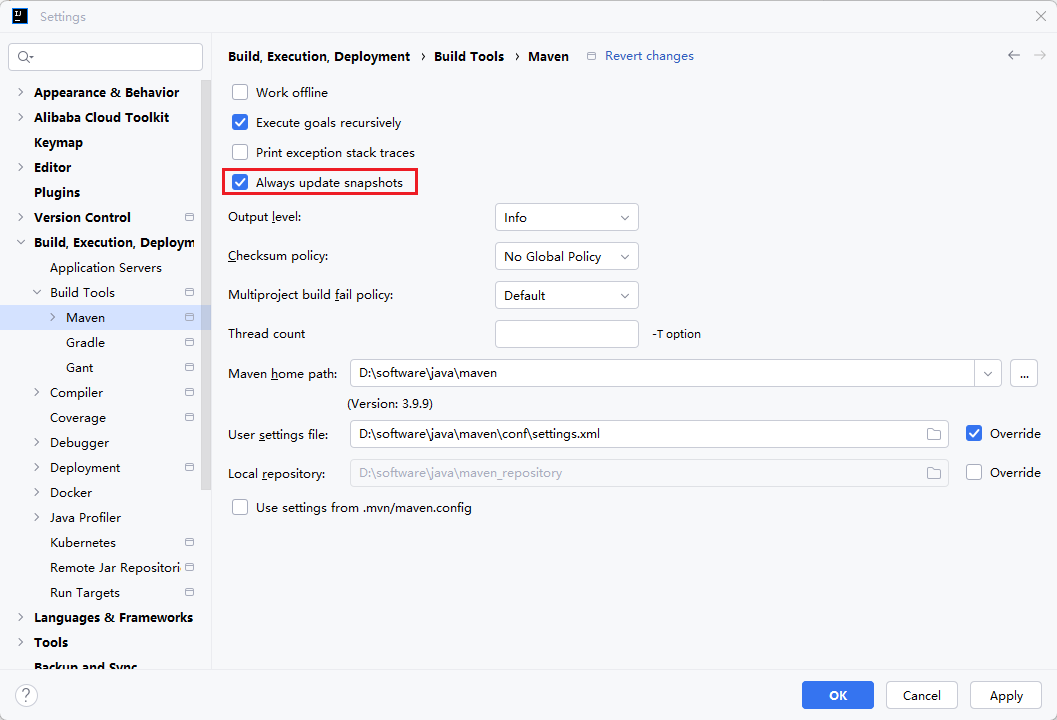Click the project-level settings icon beside Gradle
Screen dimensions: 1057x720
(x=189, y=342)
